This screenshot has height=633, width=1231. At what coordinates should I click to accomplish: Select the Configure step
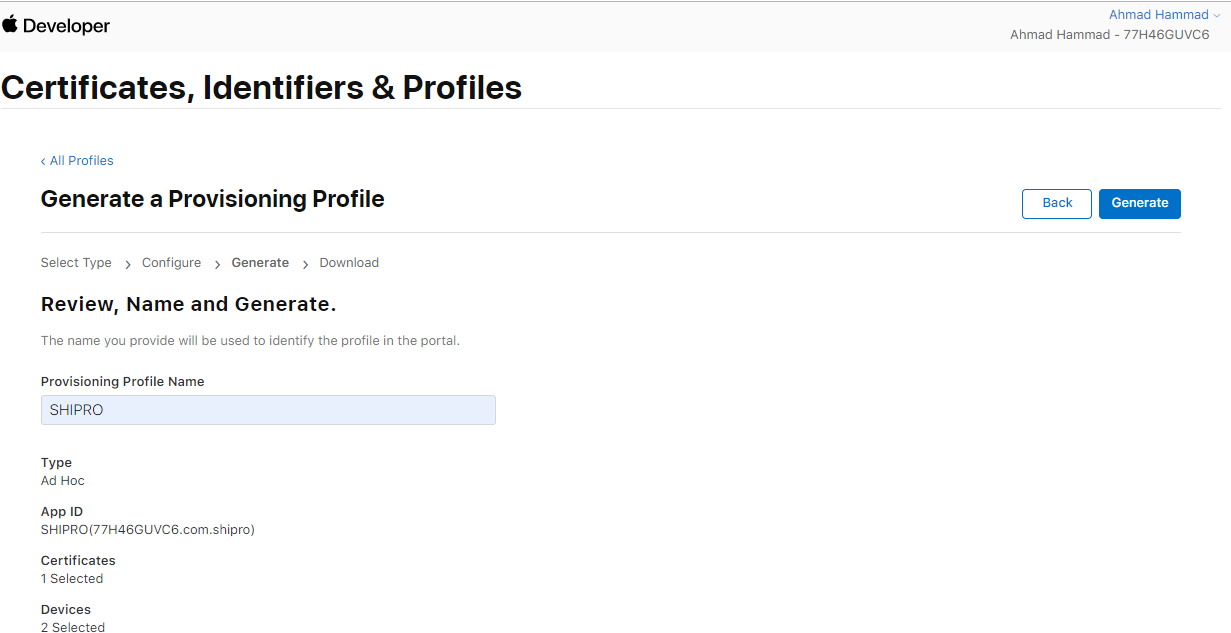coord(171,263)
